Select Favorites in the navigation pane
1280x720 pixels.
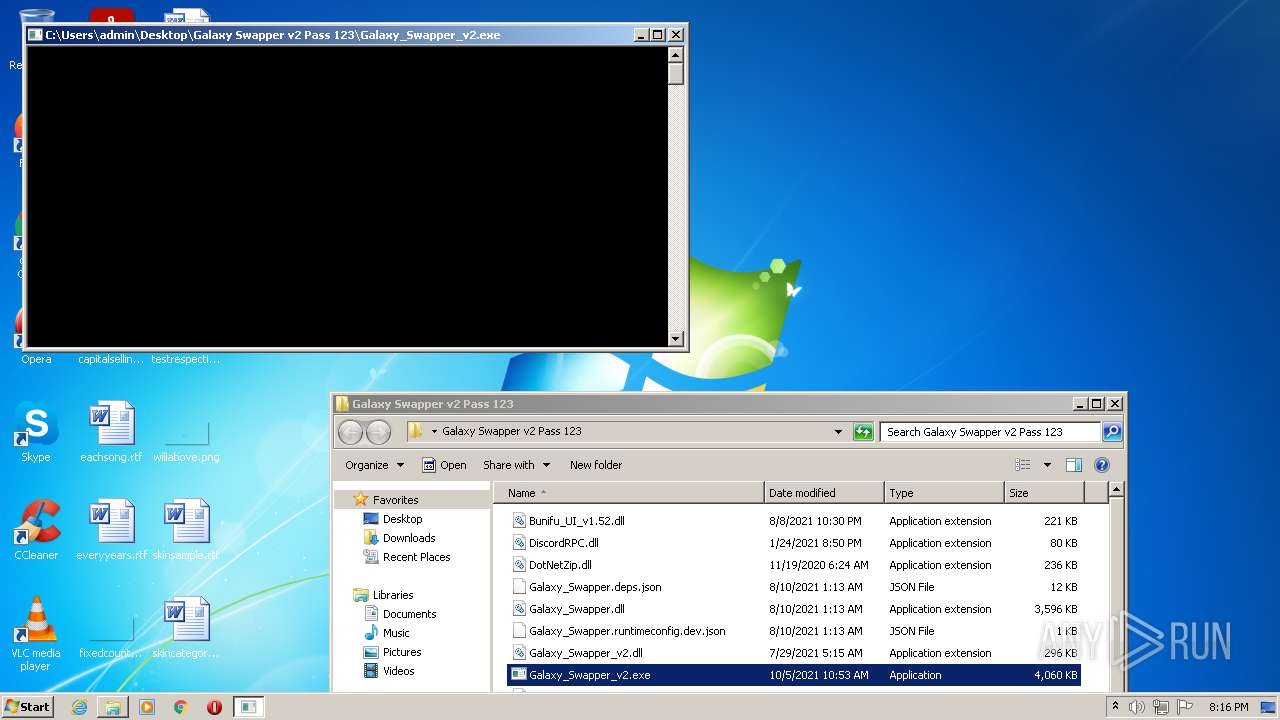tap(395, 500)
